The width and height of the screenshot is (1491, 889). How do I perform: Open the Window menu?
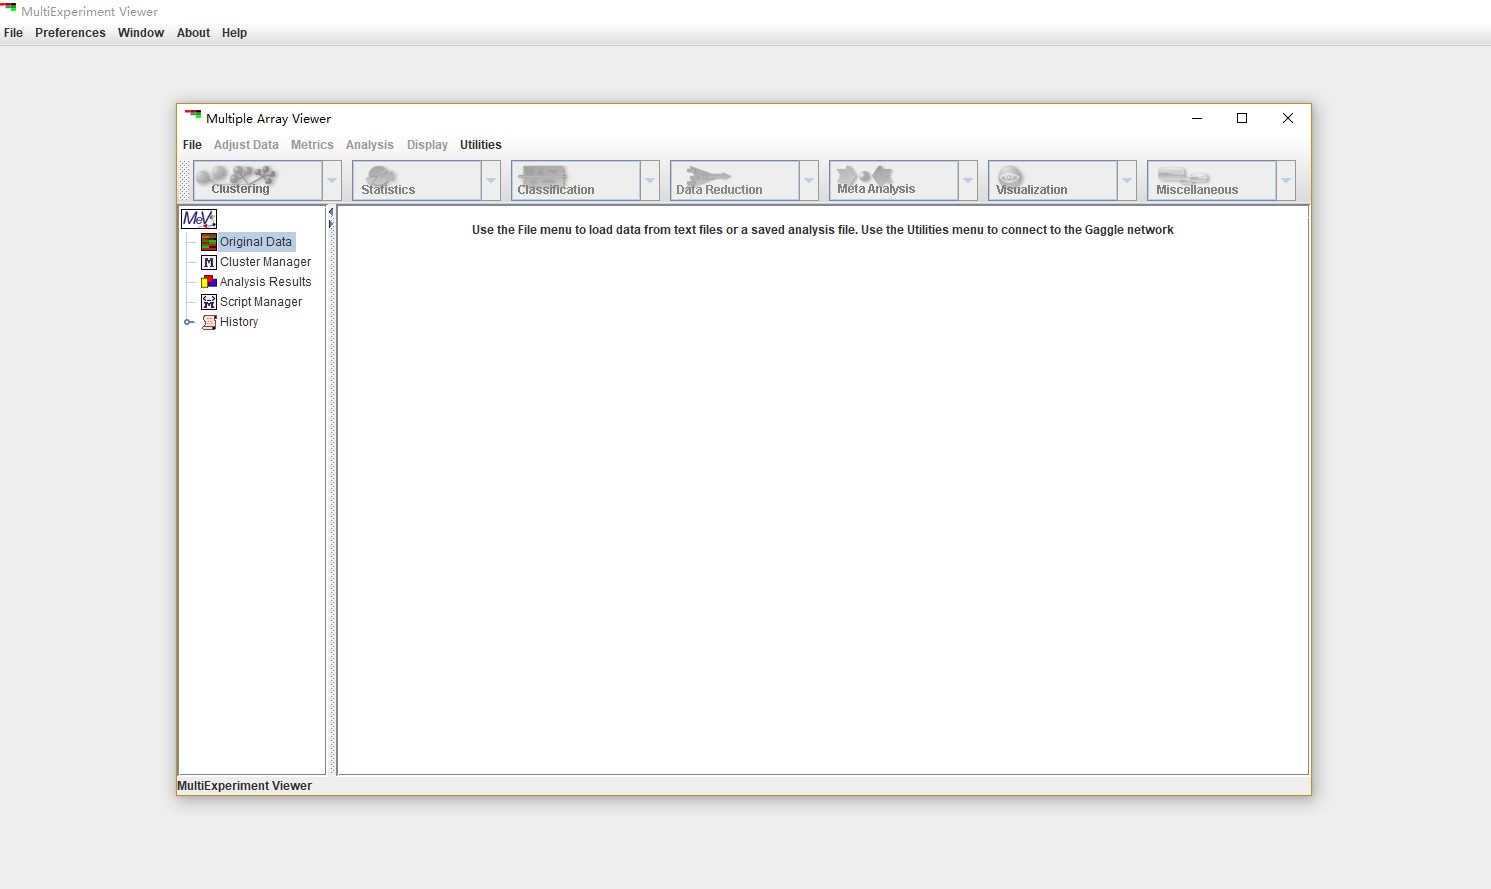click(141, 33)
